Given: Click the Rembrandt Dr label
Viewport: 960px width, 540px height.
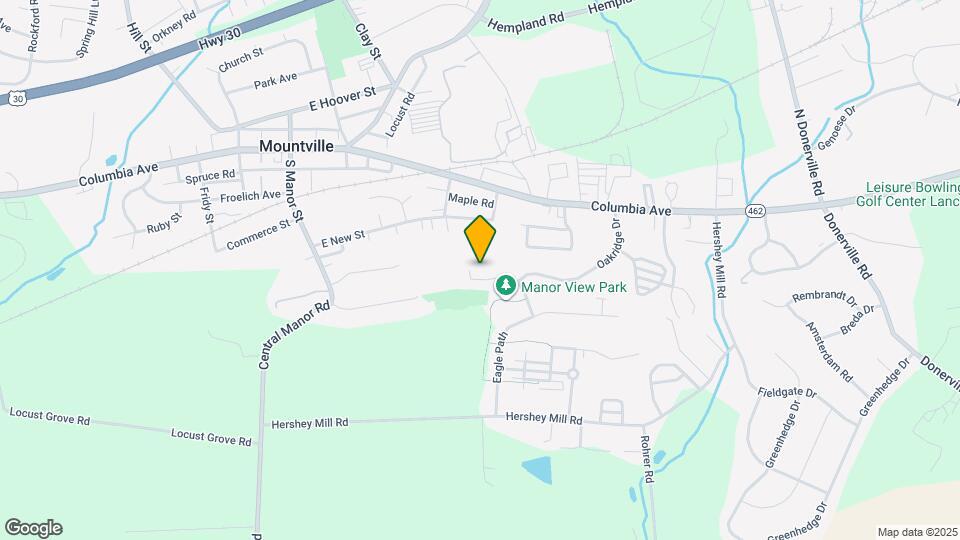Looking at the screenshot, I should point(824,298).
